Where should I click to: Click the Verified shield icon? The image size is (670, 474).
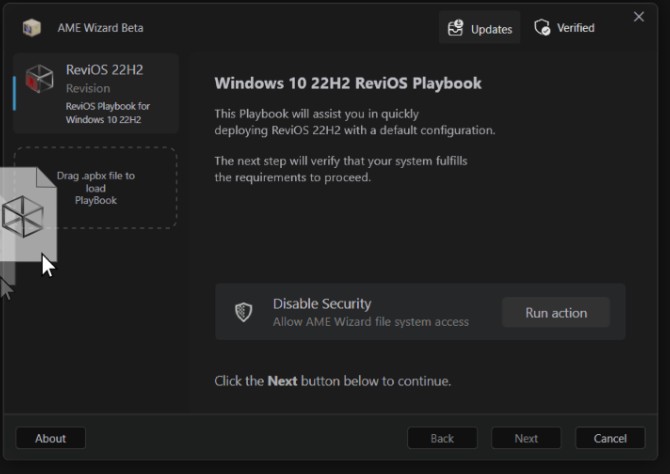542,27
